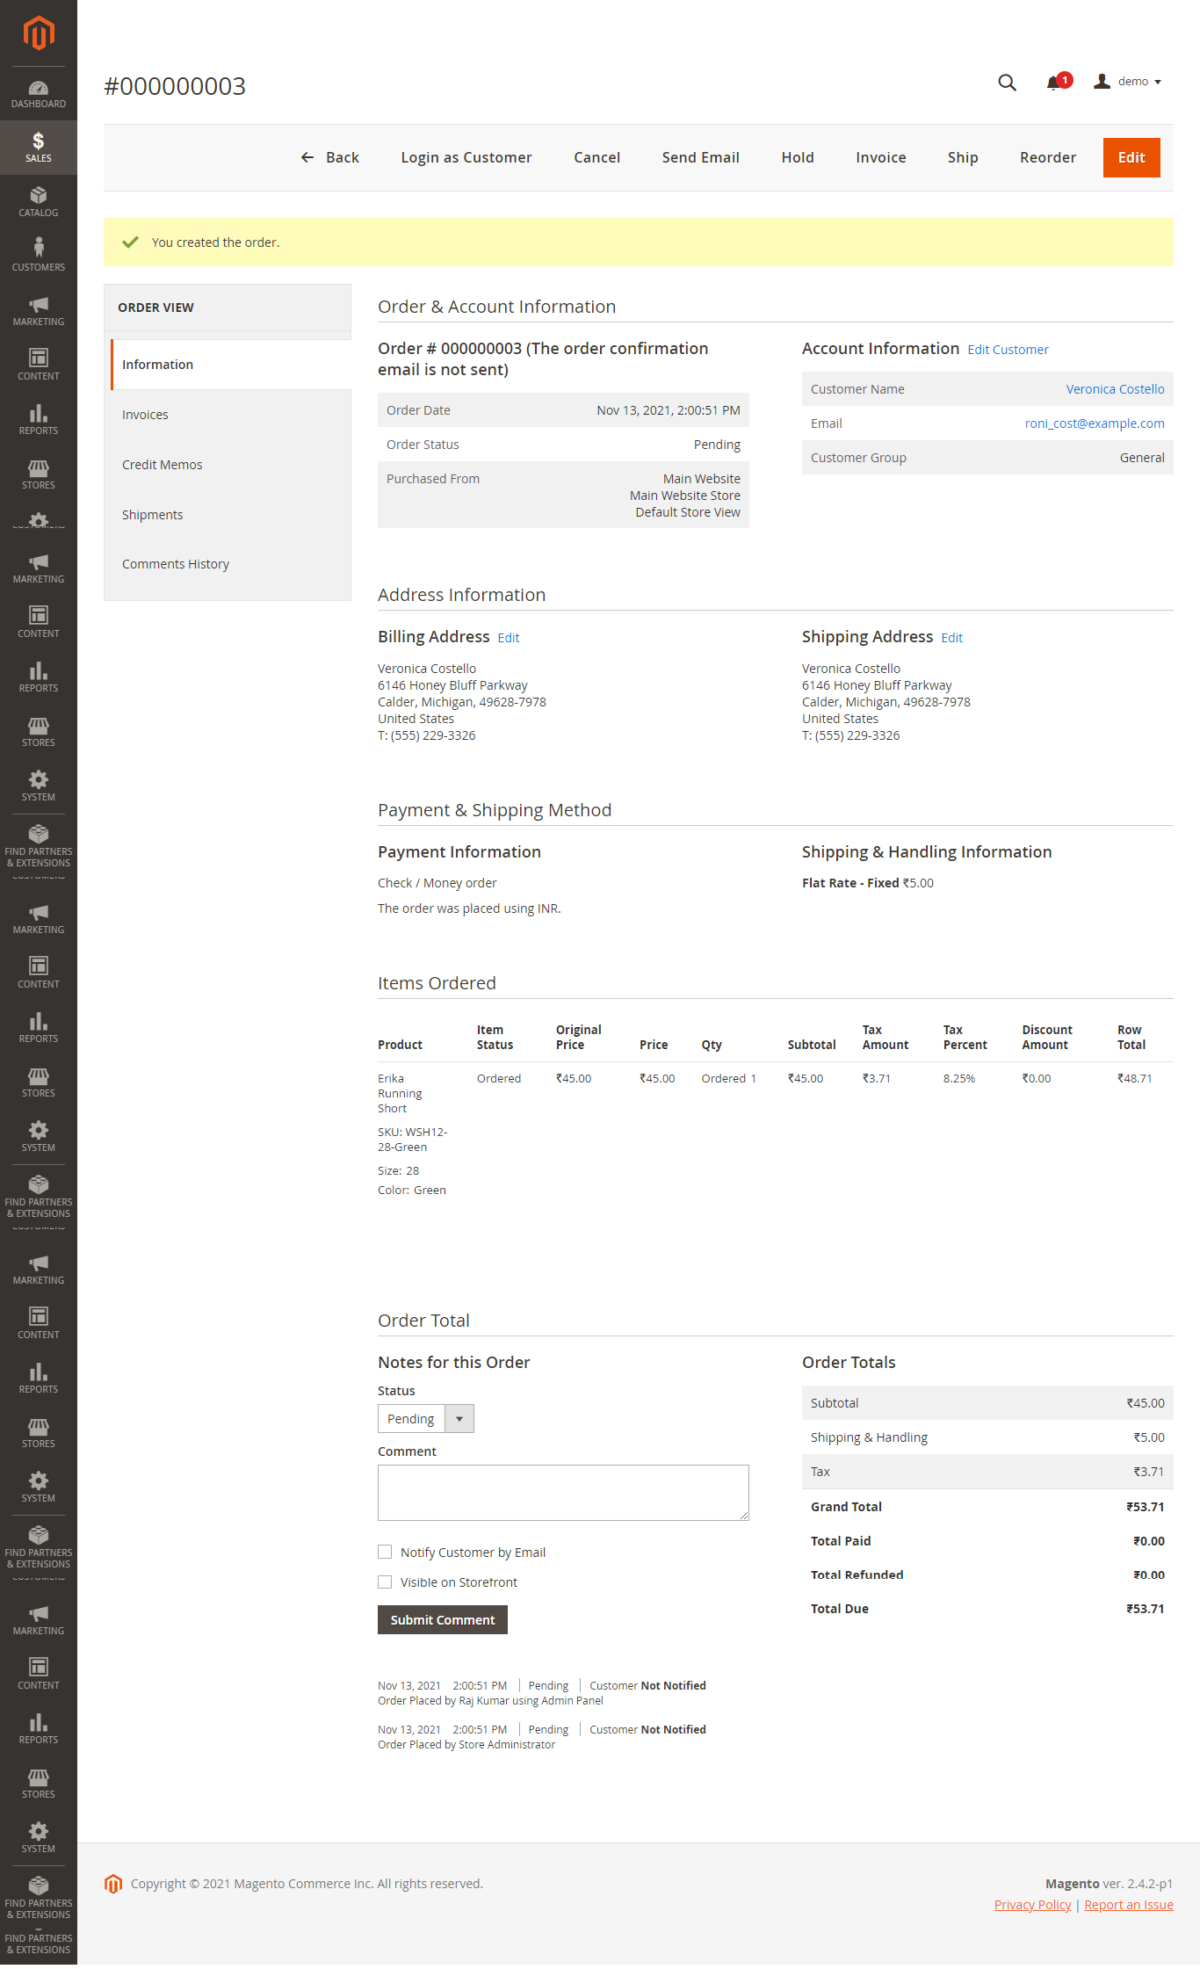
Task: Open the Sales menu
Action: click(x=38, y=148)
